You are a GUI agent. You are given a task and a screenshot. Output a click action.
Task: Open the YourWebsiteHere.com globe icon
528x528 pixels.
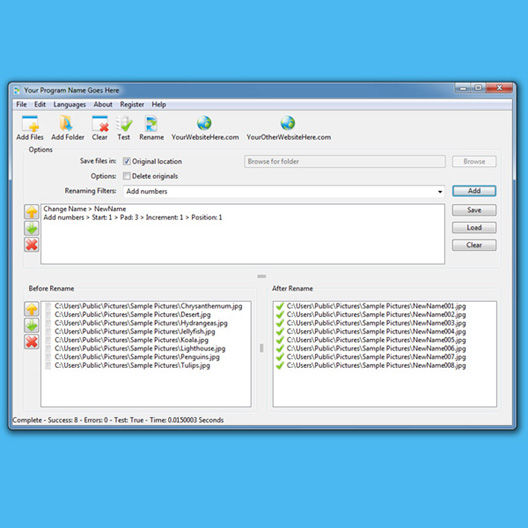[204, 123]
